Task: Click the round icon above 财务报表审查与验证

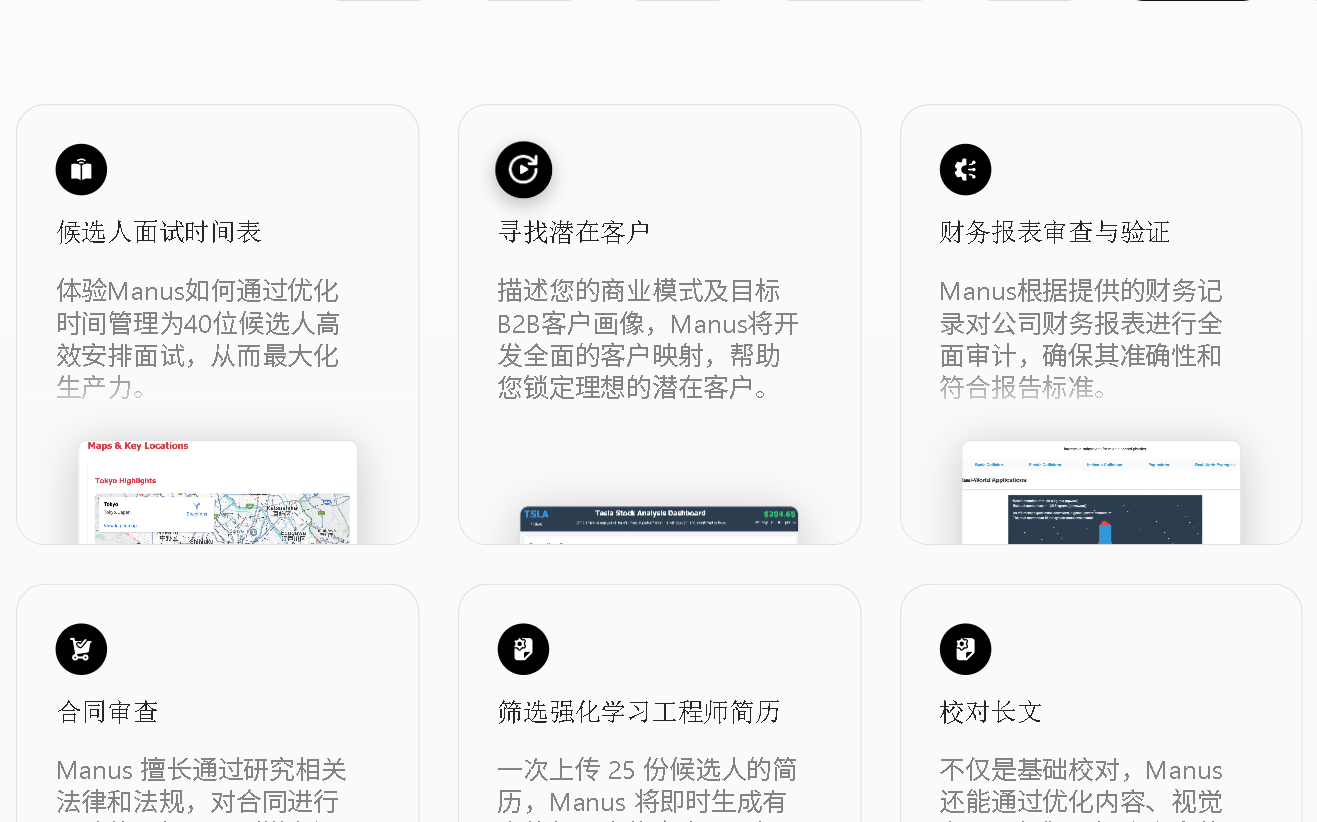Action: click(x=965, y=170)
